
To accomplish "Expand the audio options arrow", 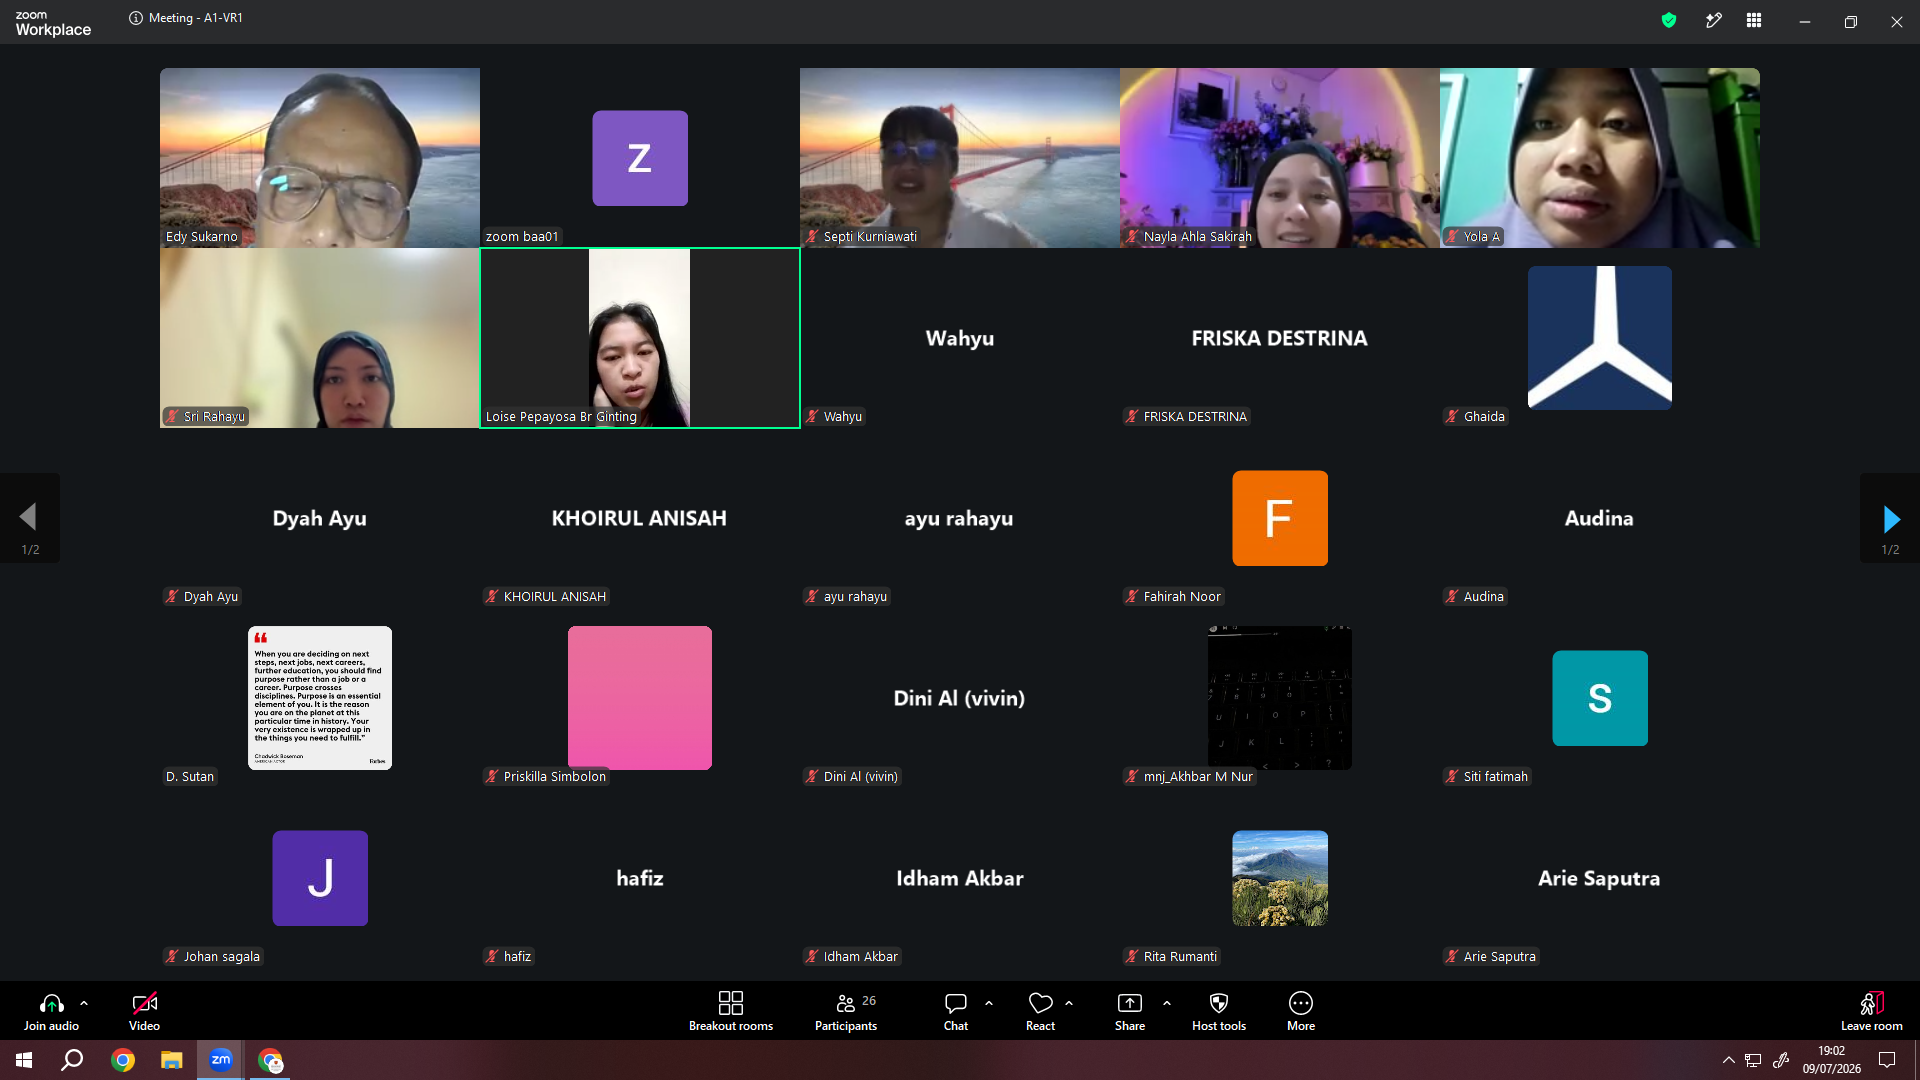I will point(84,1003).
